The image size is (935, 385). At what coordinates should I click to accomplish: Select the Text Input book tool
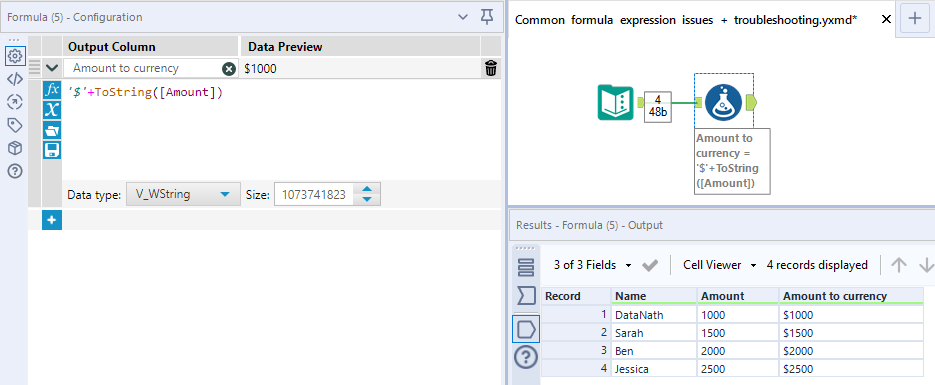pyautogui.click(x=615, y=103)
